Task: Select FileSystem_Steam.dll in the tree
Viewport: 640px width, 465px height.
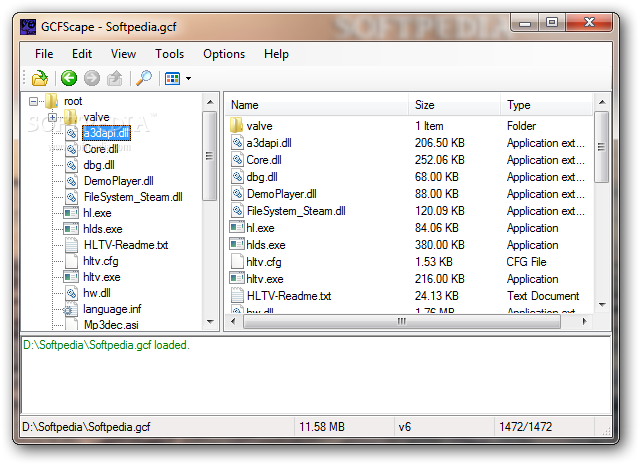Action: (x=133, y=197)
